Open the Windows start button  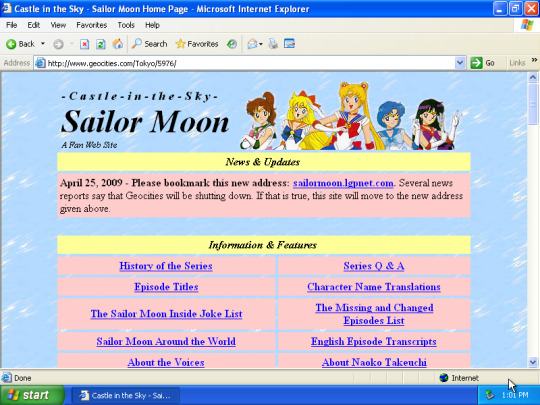[x=32, y=395]
